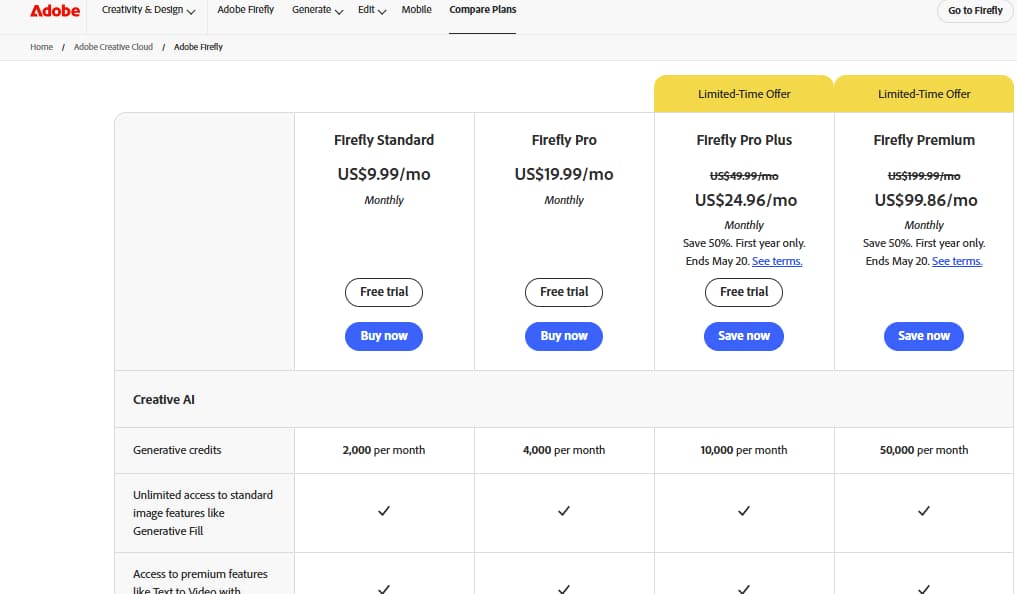
Task: Start Firefly Standard free trial
Action: tap(384, 292)
